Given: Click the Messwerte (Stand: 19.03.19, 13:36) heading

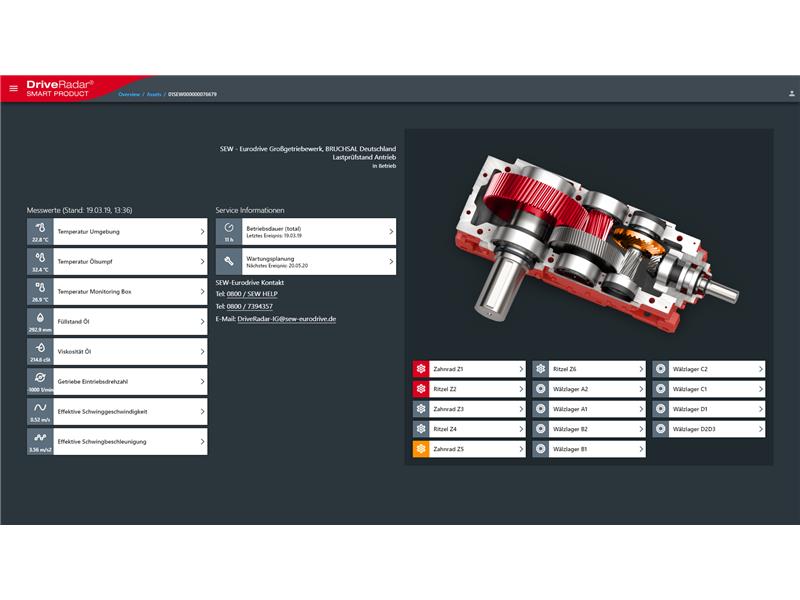Looking at the screenshot, I should [80, 210].
